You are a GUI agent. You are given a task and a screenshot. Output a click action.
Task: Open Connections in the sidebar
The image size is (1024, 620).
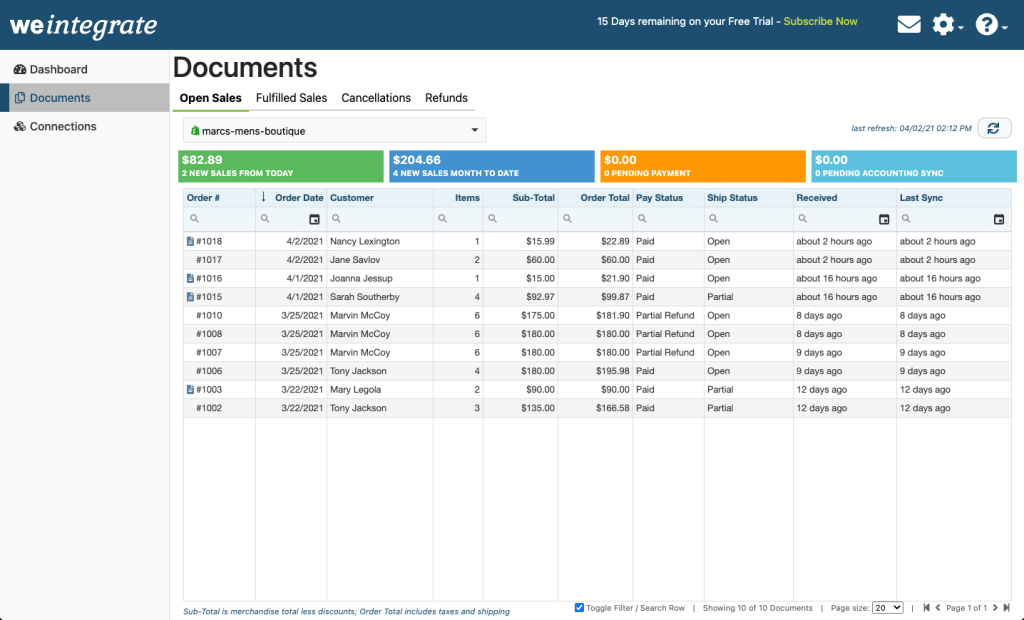tap(62, 127)
